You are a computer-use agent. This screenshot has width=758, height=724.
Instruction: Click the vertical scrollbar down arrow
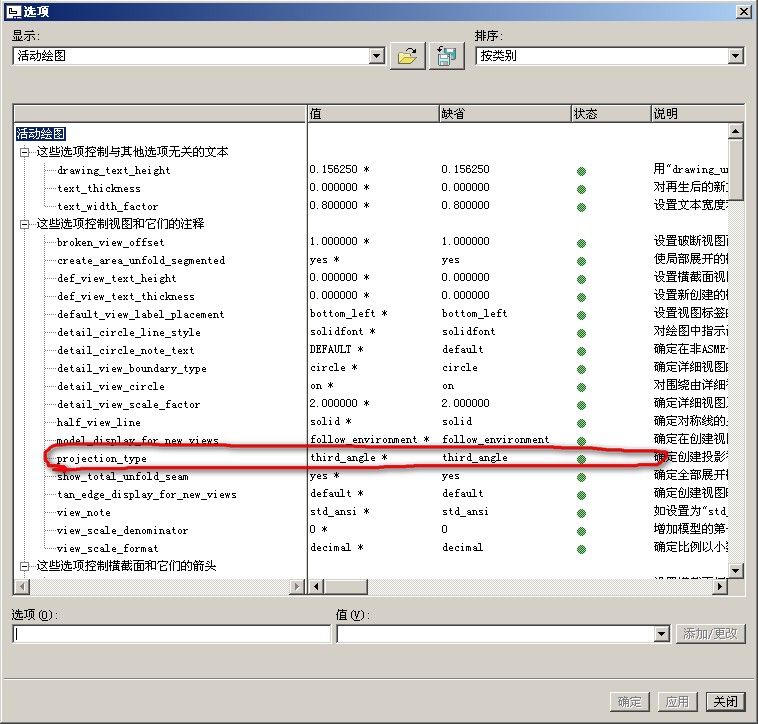click(735, 571)
